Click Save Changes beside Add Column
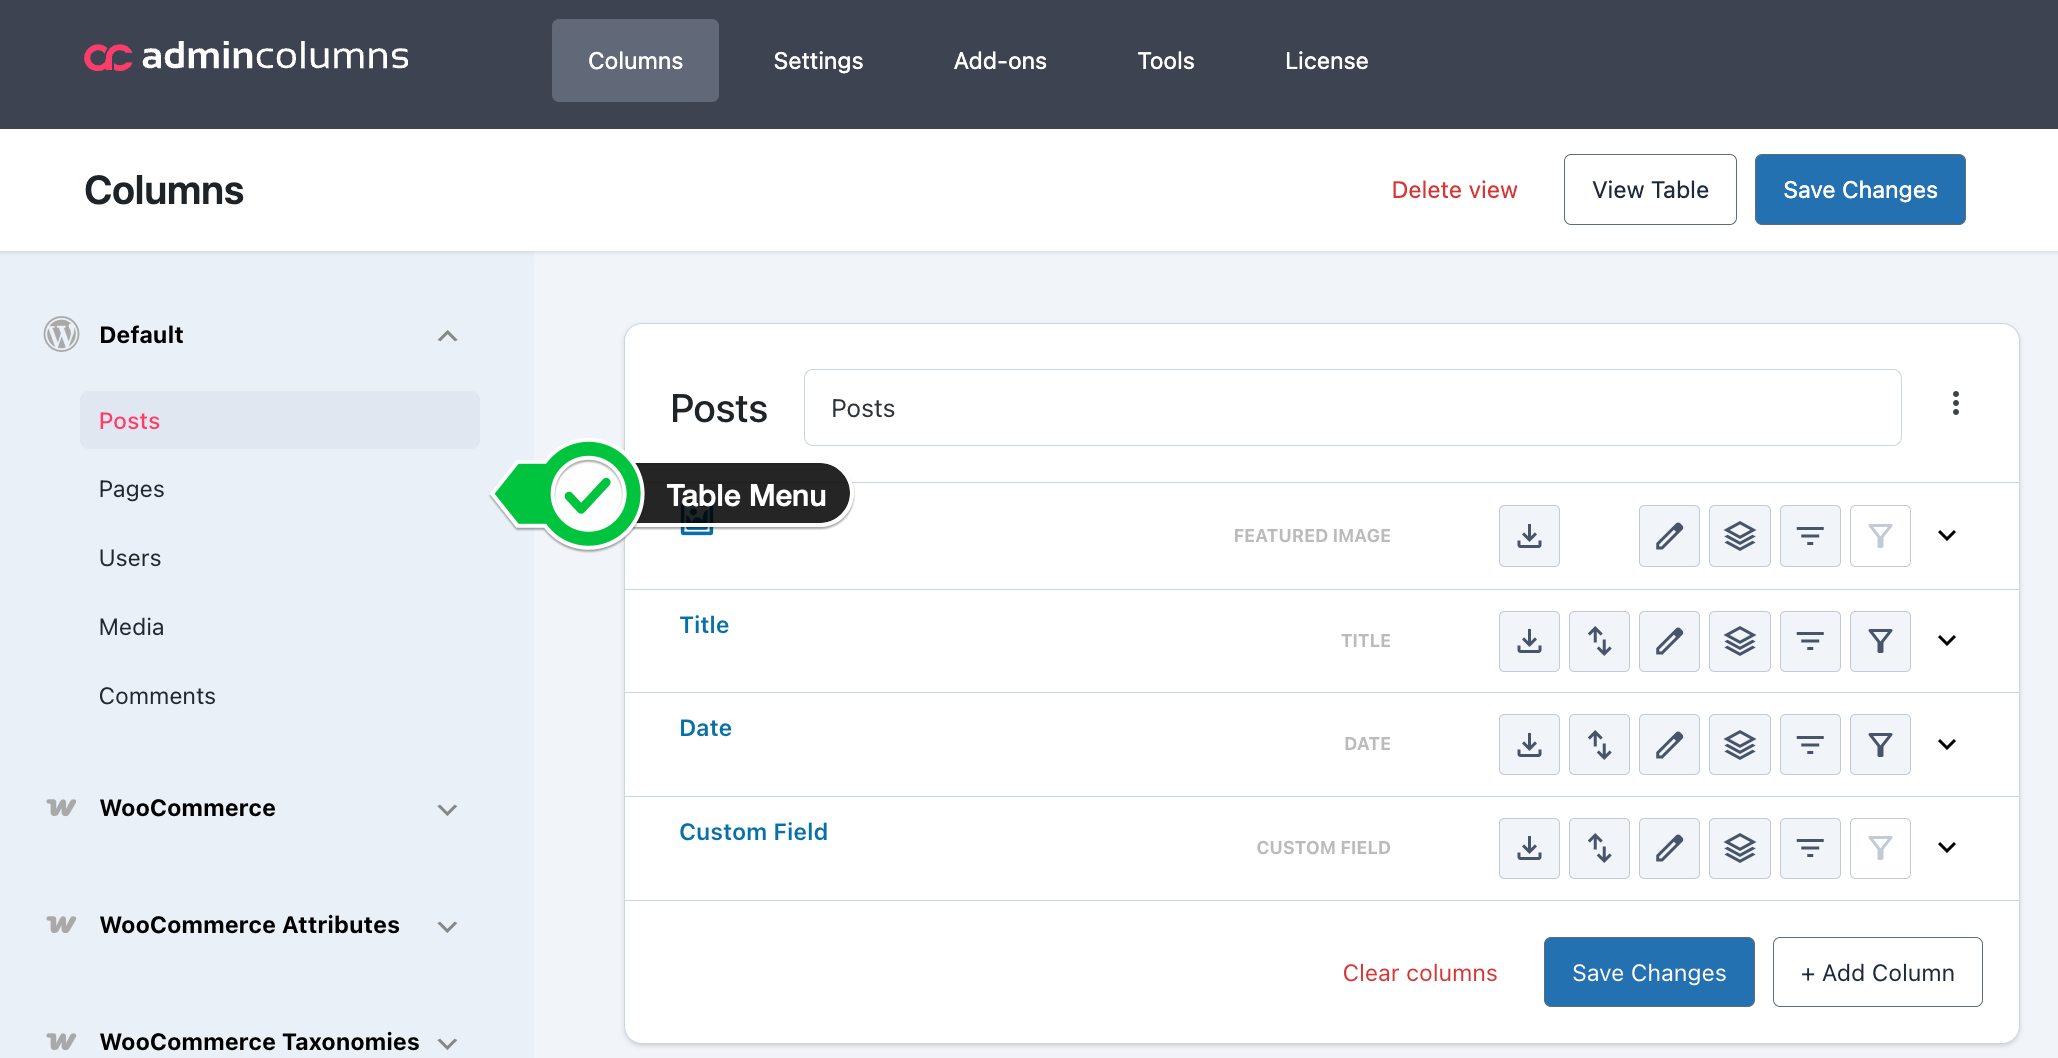 tap(1649, 972)
